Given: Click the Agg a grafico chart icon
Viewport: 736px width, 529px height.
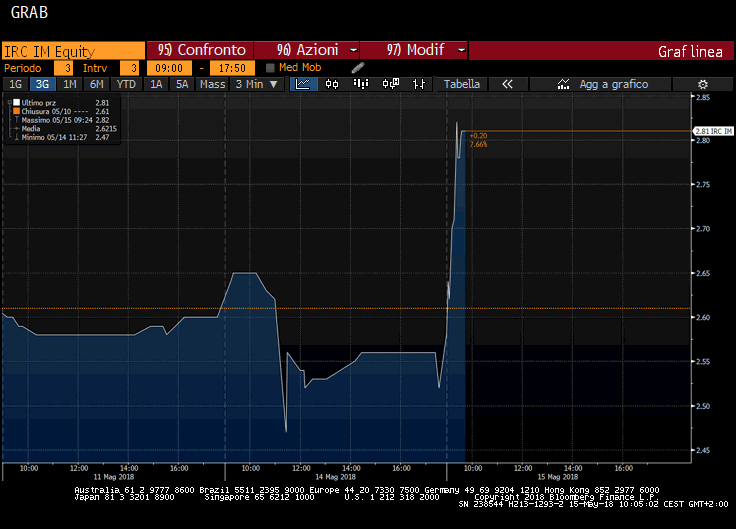Looking at the screenshot, I should pyautogui.click(x=563, y=84).
